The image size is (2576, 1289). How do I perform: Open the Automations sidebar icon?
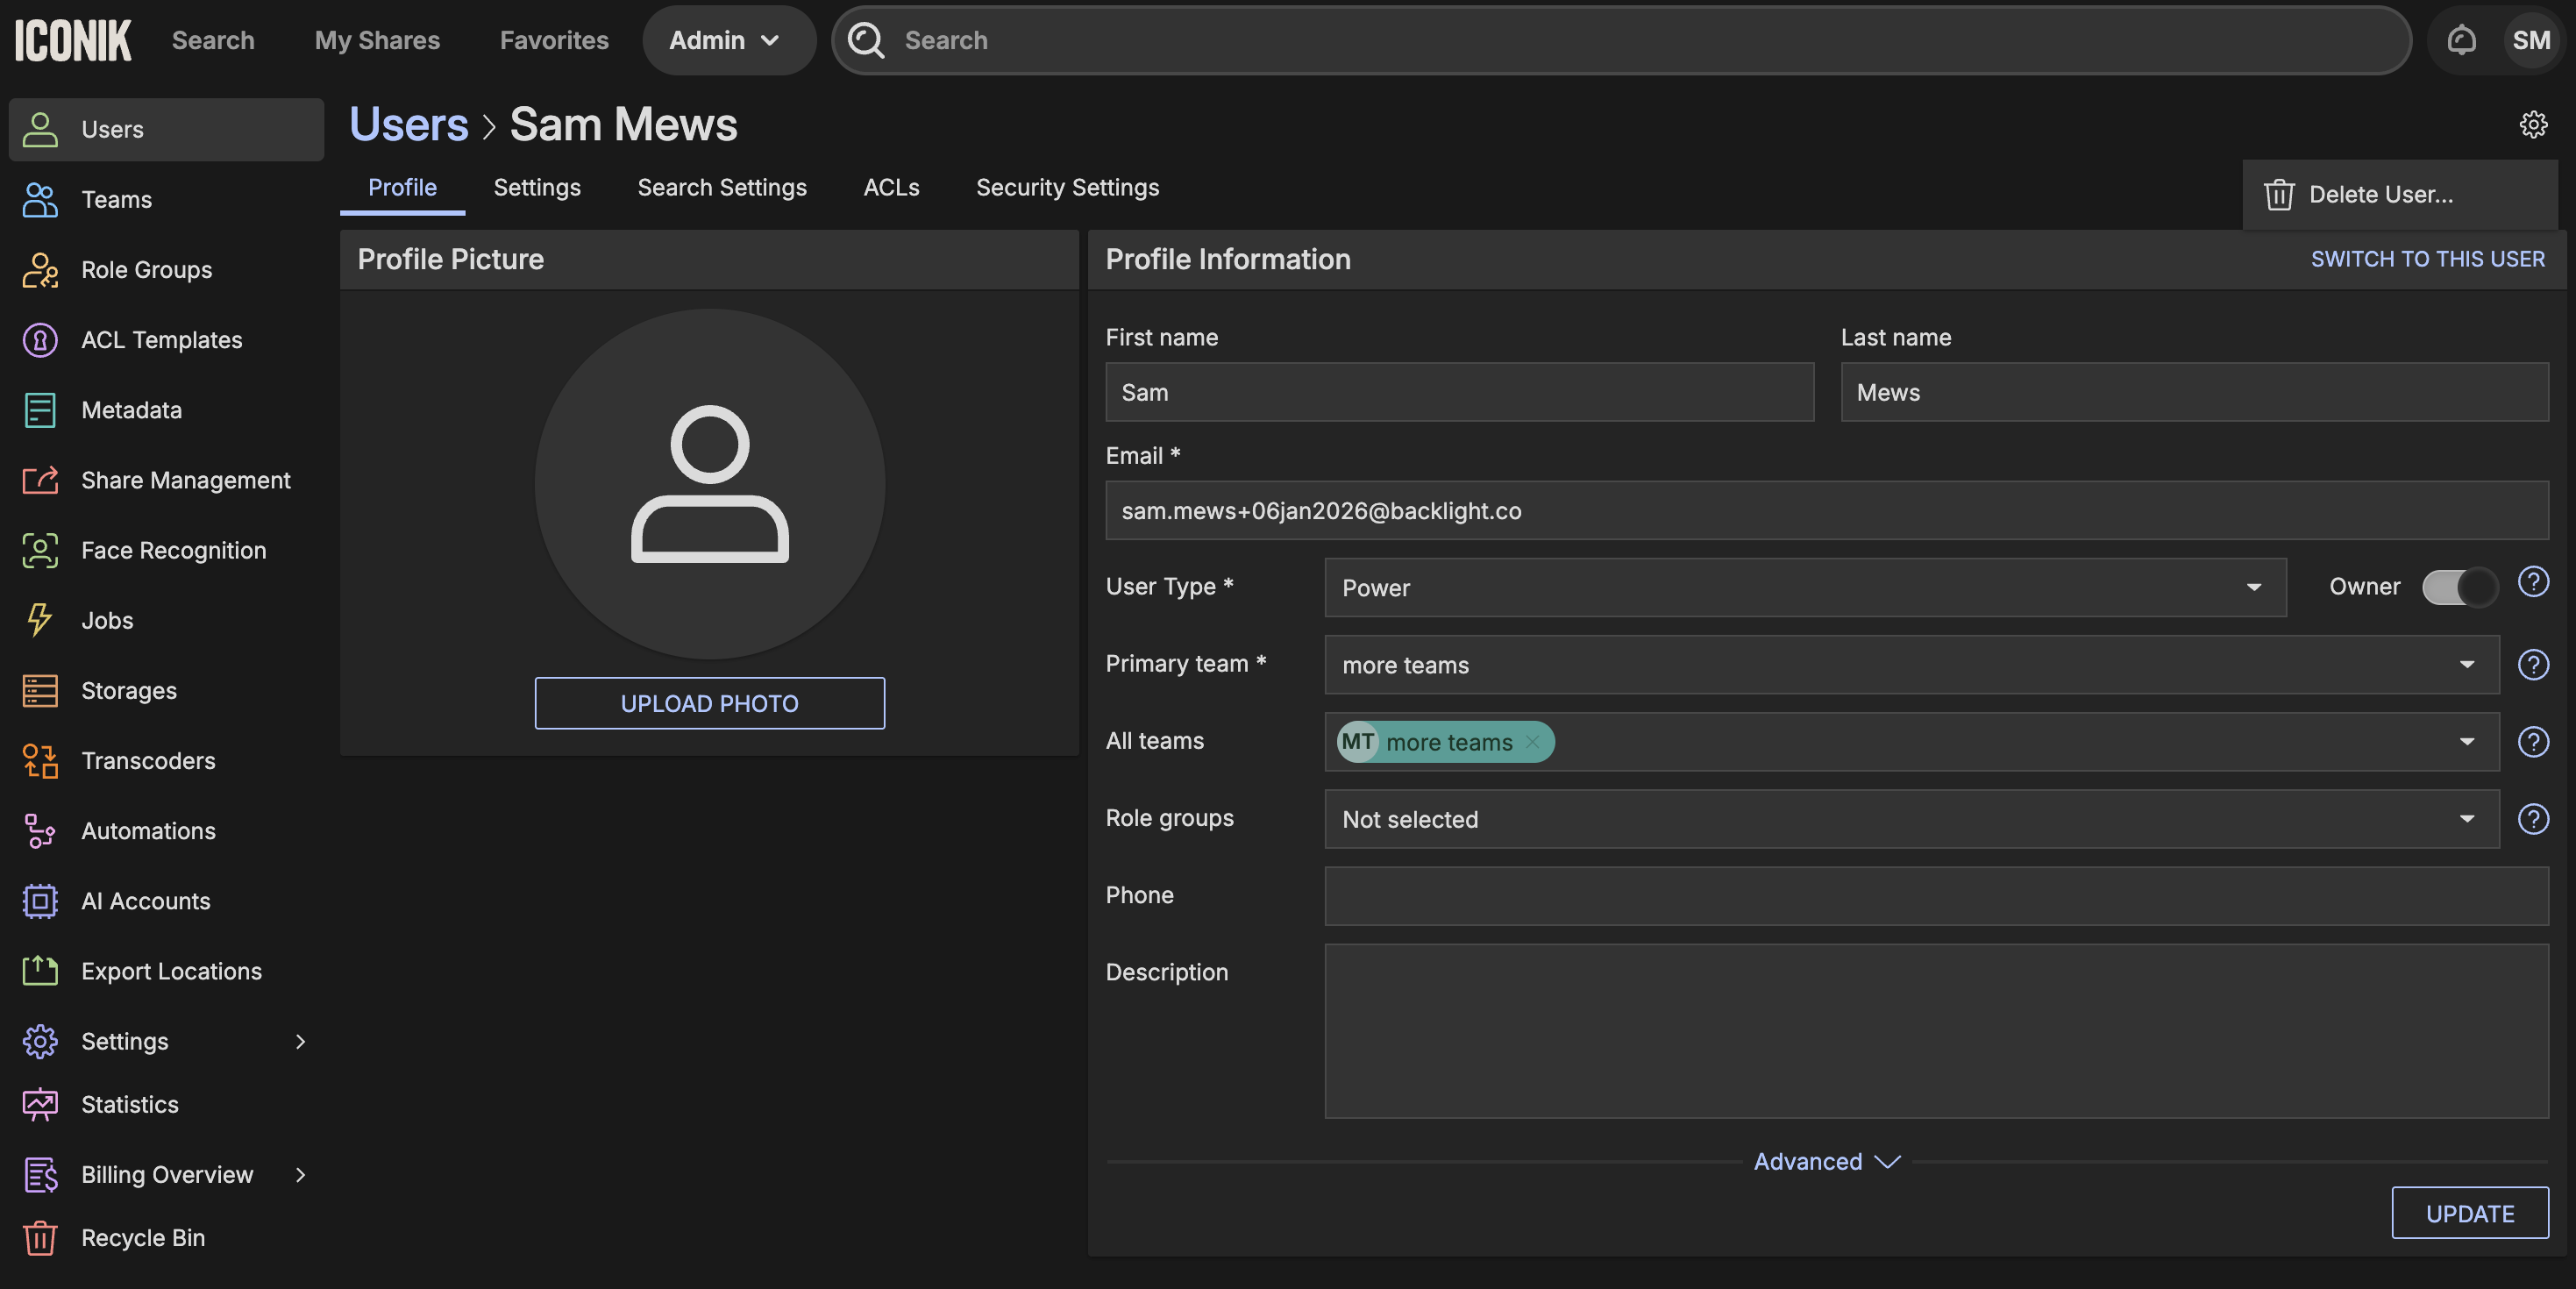click(x=40, y=831)
